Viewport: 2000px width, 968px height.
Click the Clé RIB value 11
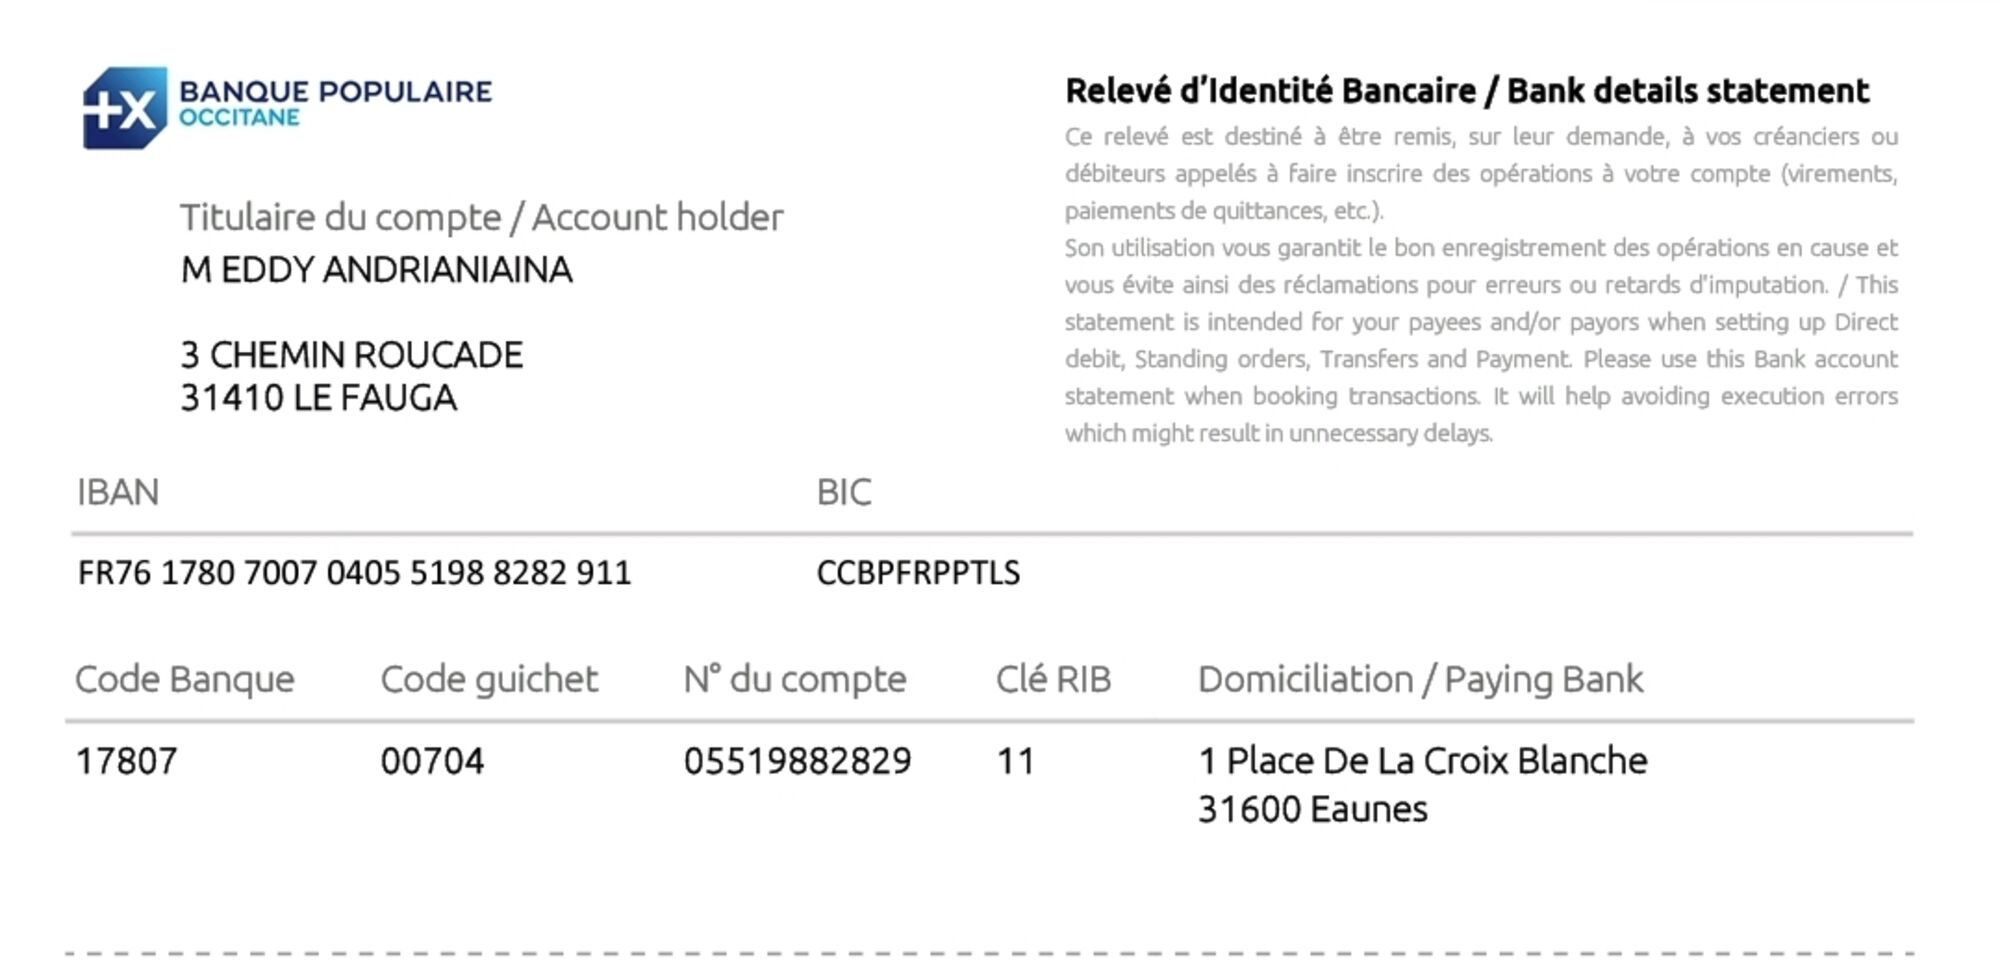point(1015,762)
